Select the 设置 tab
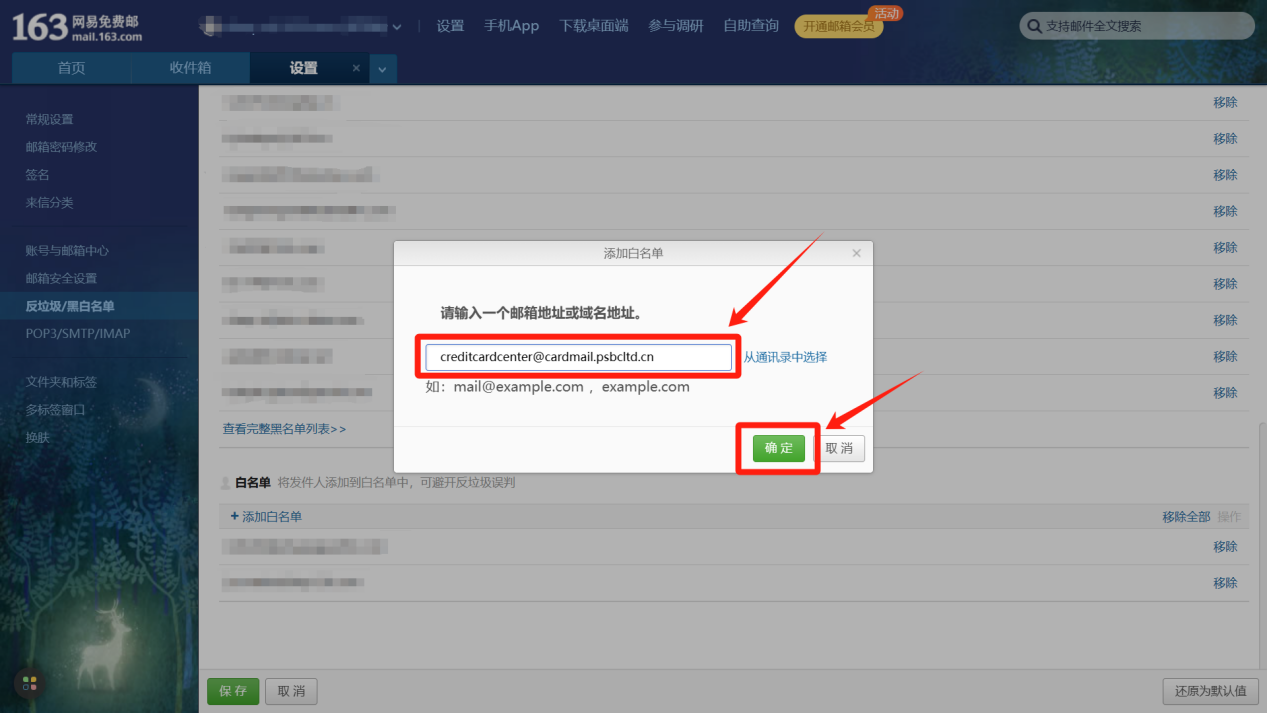This screenshot has height=713, width=1267. 303,68
